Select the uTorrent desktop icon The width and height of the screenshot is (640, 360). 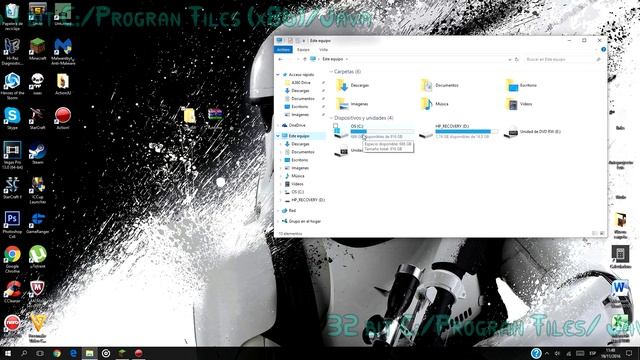click(x=38, y=258)
